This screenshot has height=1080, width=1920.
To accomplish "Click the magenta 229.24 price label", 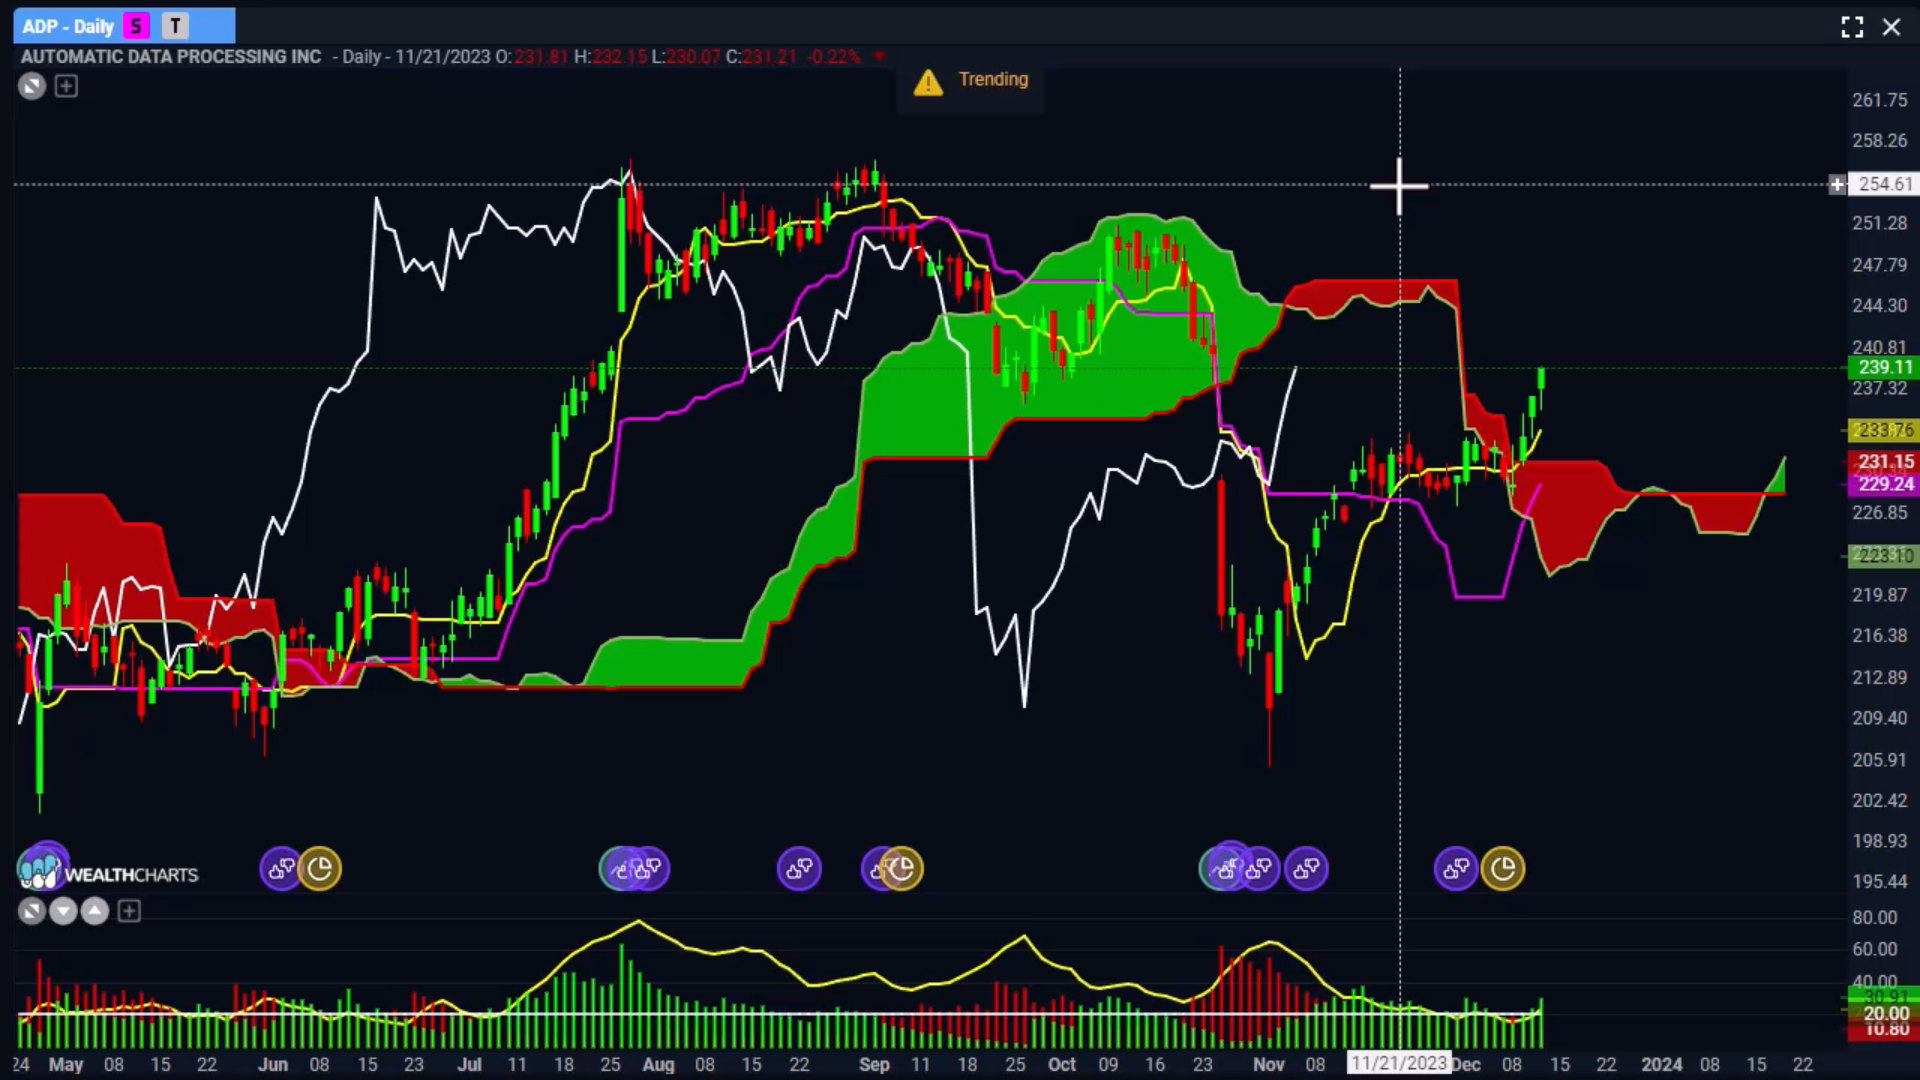I will [x=1885, y=484].
